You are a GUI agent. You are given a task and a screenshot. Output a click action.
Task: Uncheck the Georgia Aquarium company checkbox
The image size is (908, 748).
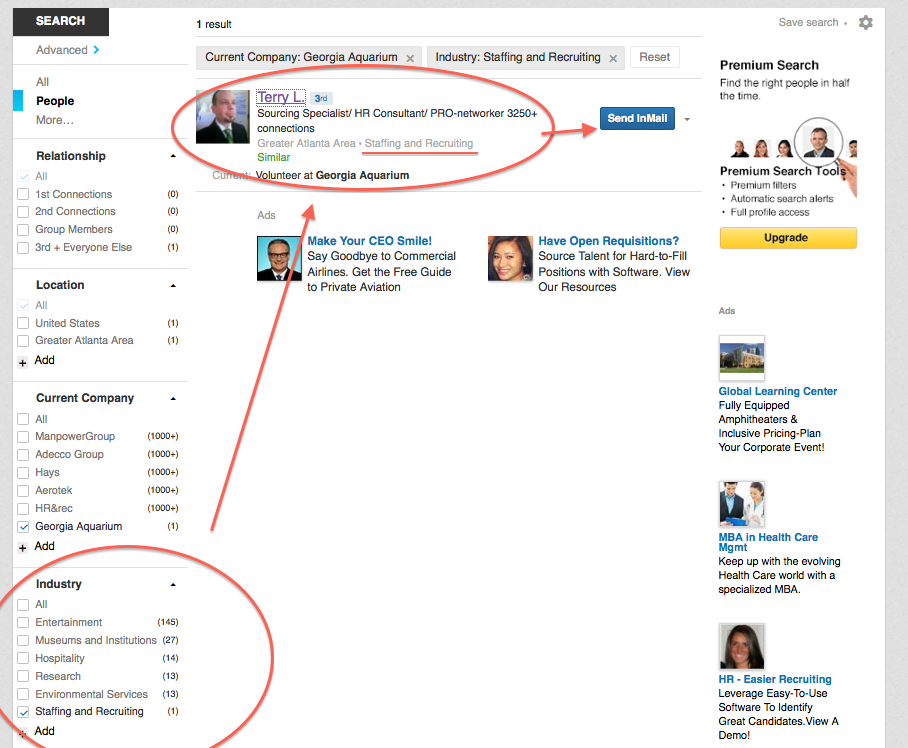23,527
